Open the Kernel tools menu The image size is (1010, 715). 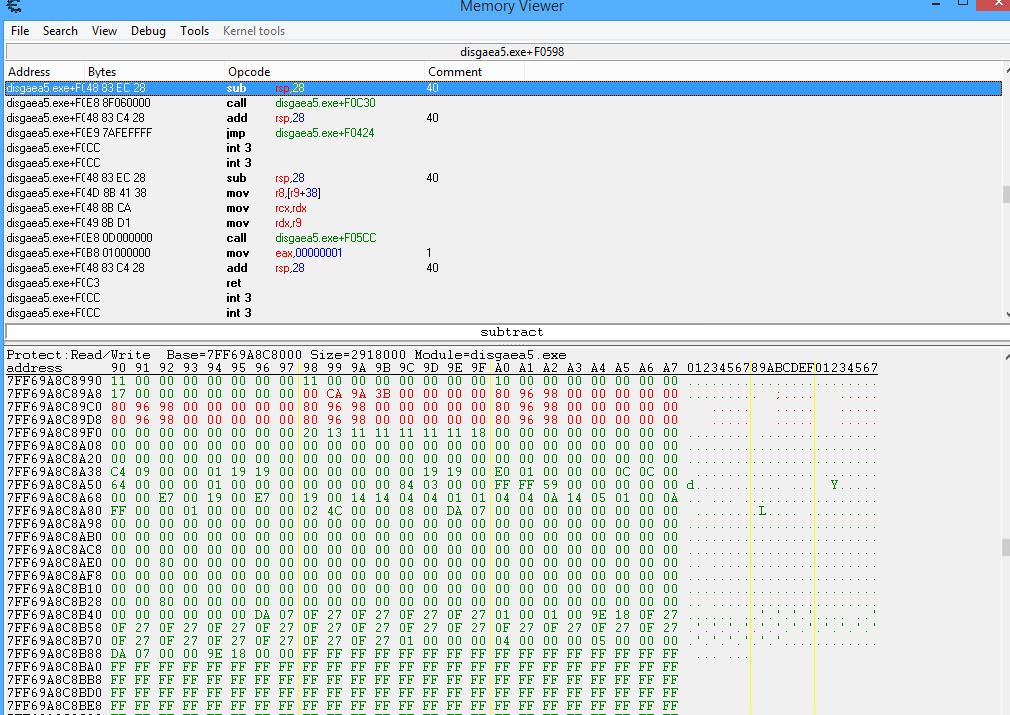point(254,31)
